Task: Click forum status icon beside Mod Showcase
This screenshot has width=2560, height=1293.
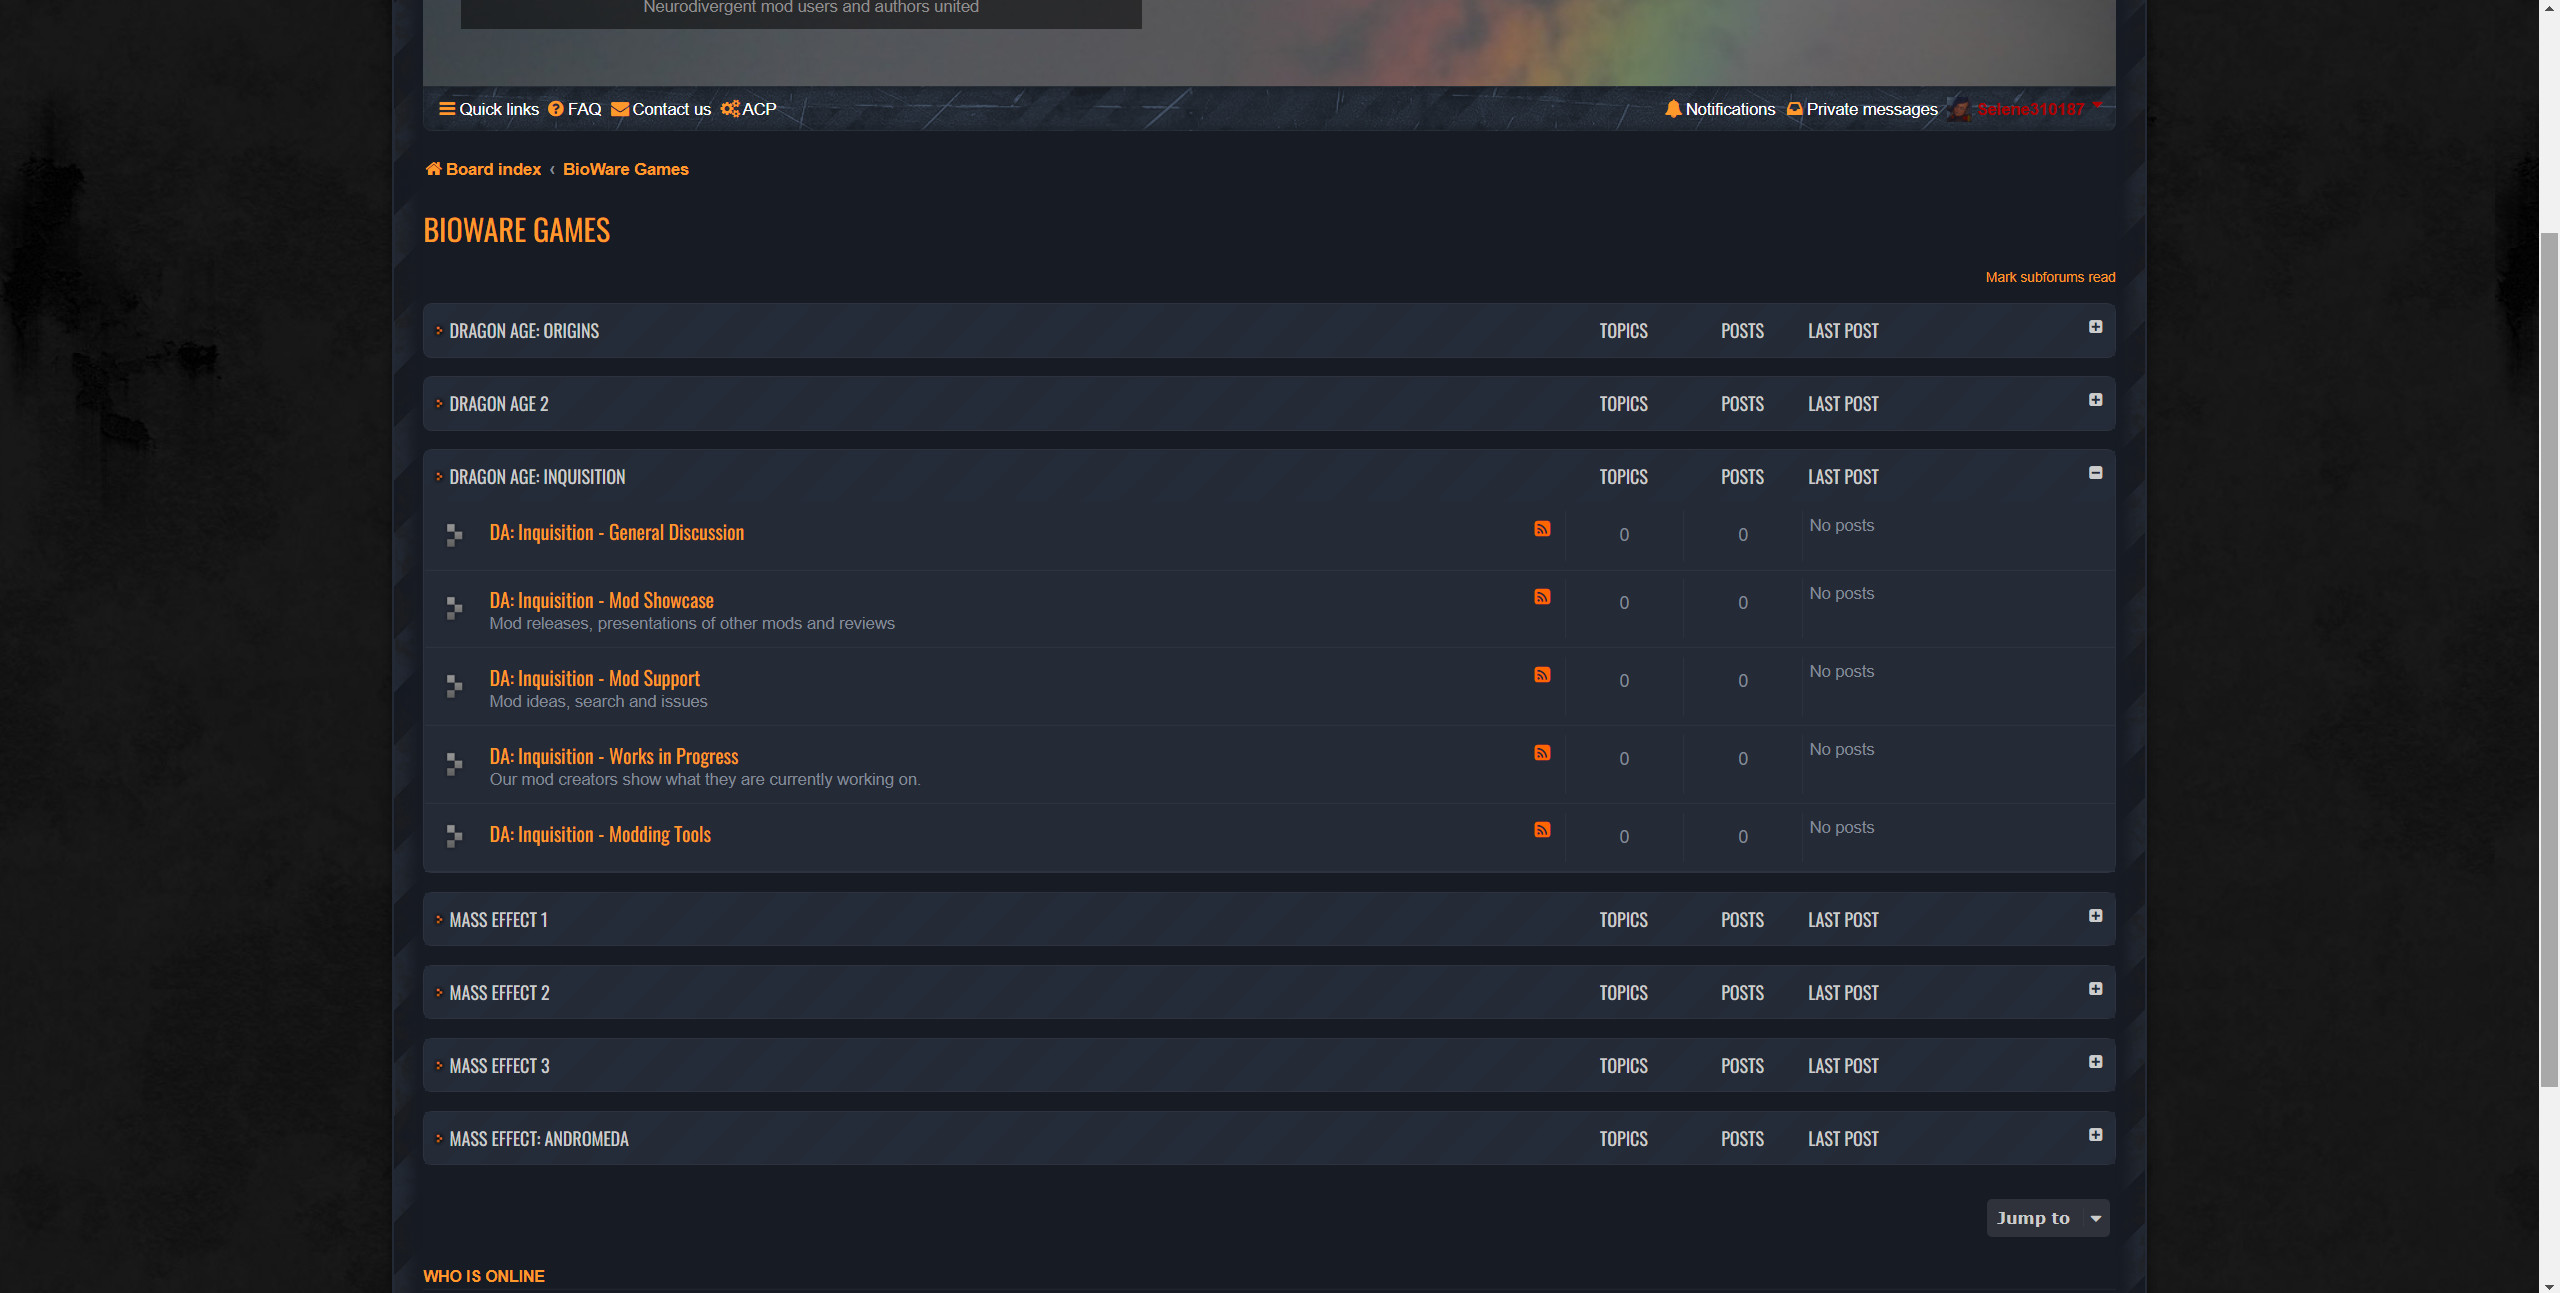Action: (454, 608)
